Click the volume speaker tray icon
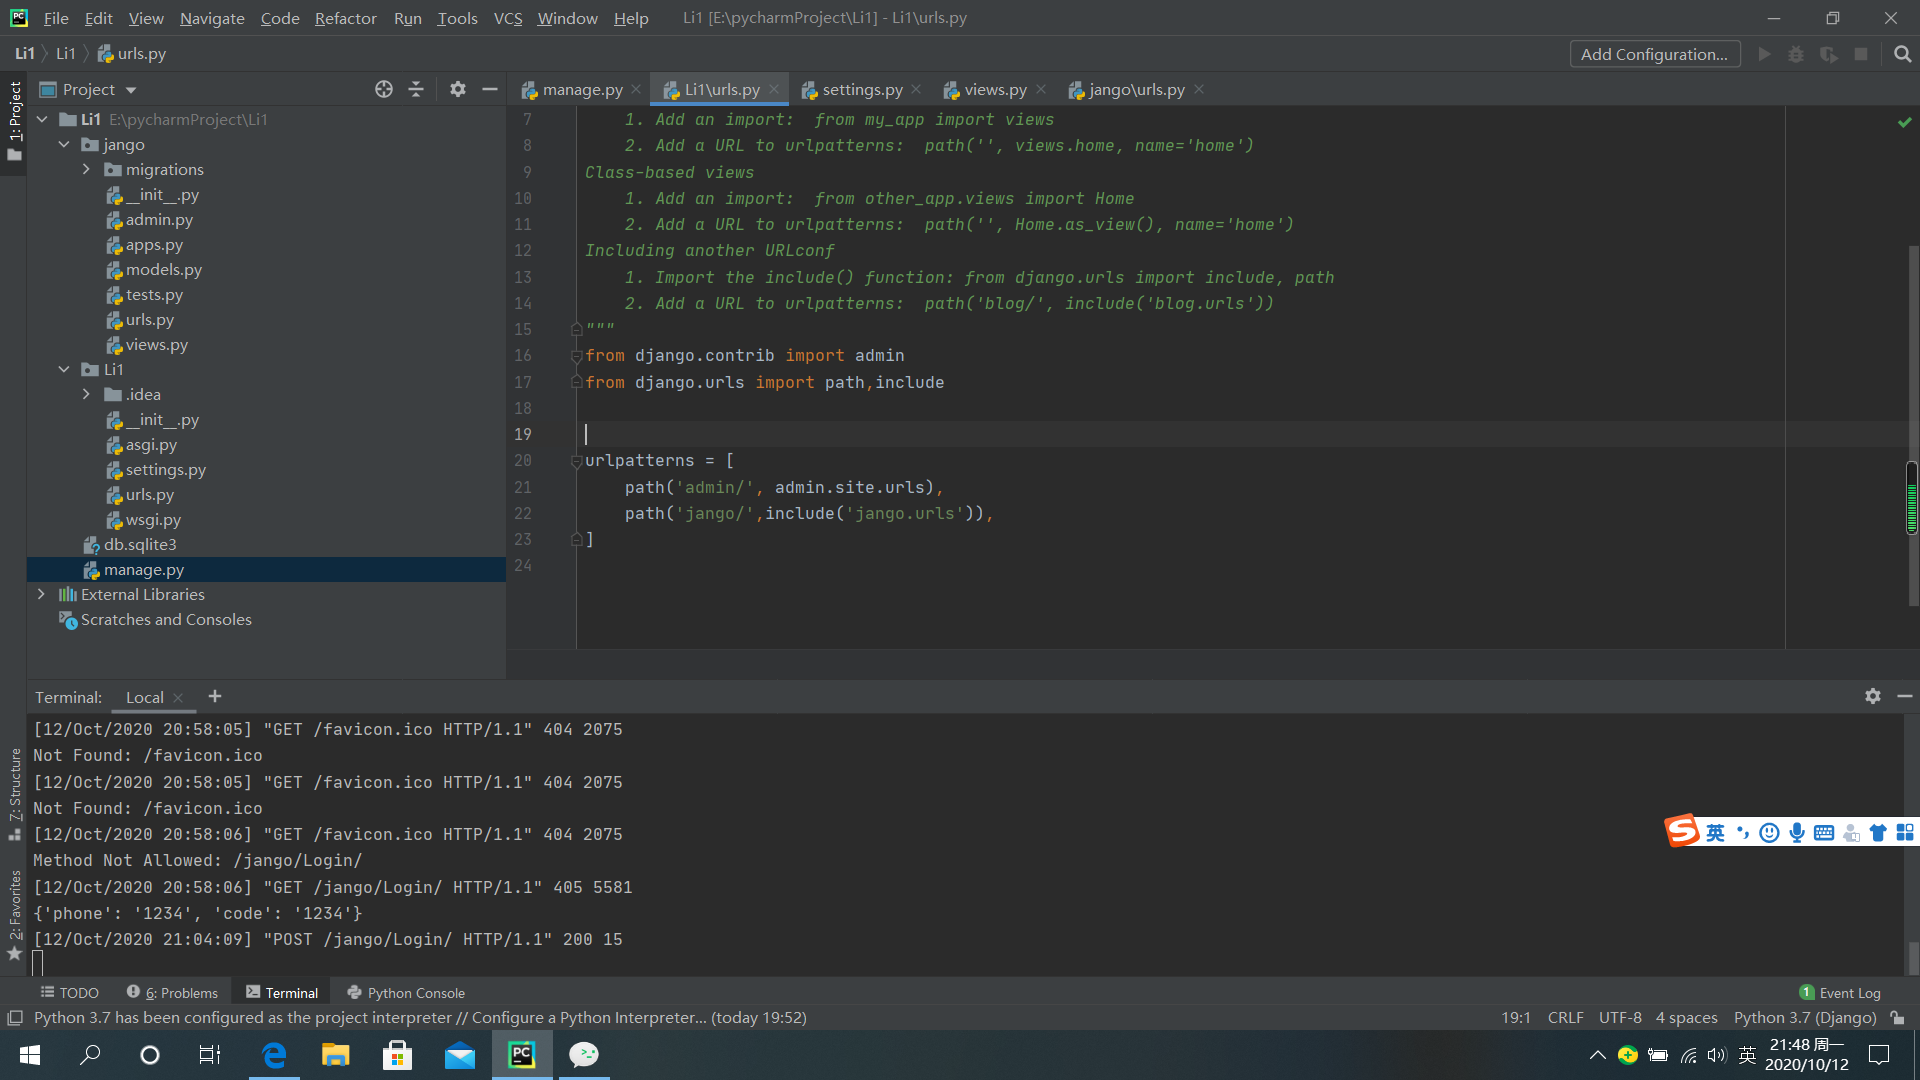The image size is (1920, 1080). coord(1717,1055)
